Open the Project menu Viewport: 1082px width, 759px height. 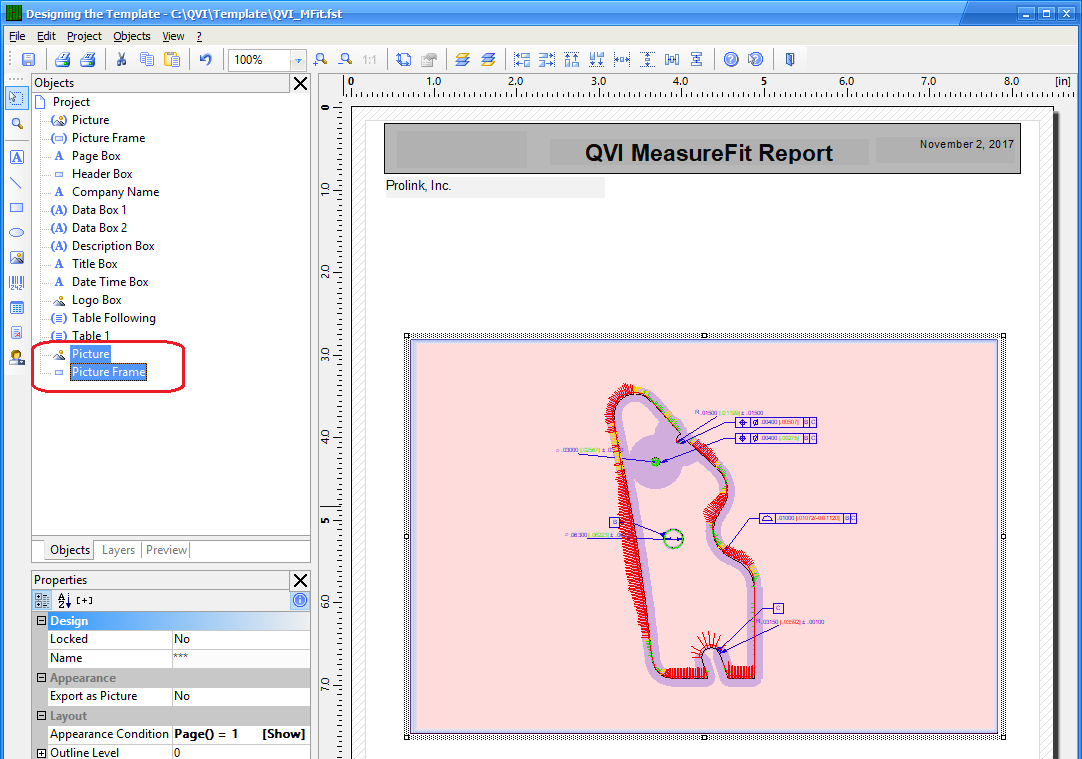tap(84, 36)
